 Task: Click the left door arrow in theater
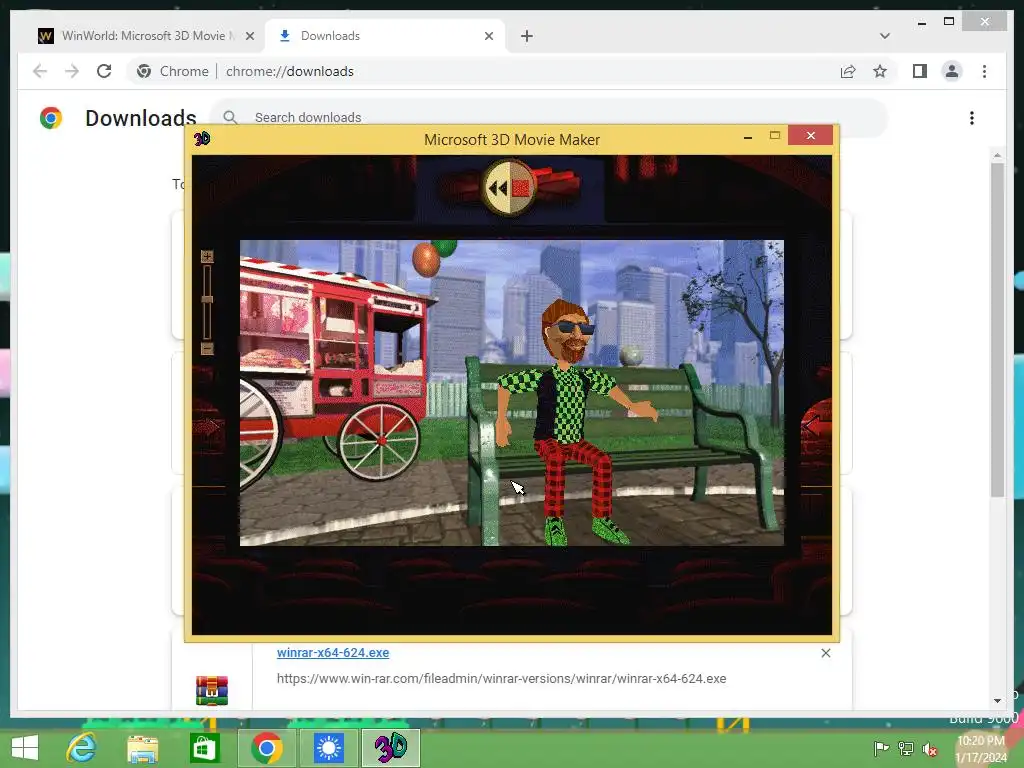pos(209,428)
